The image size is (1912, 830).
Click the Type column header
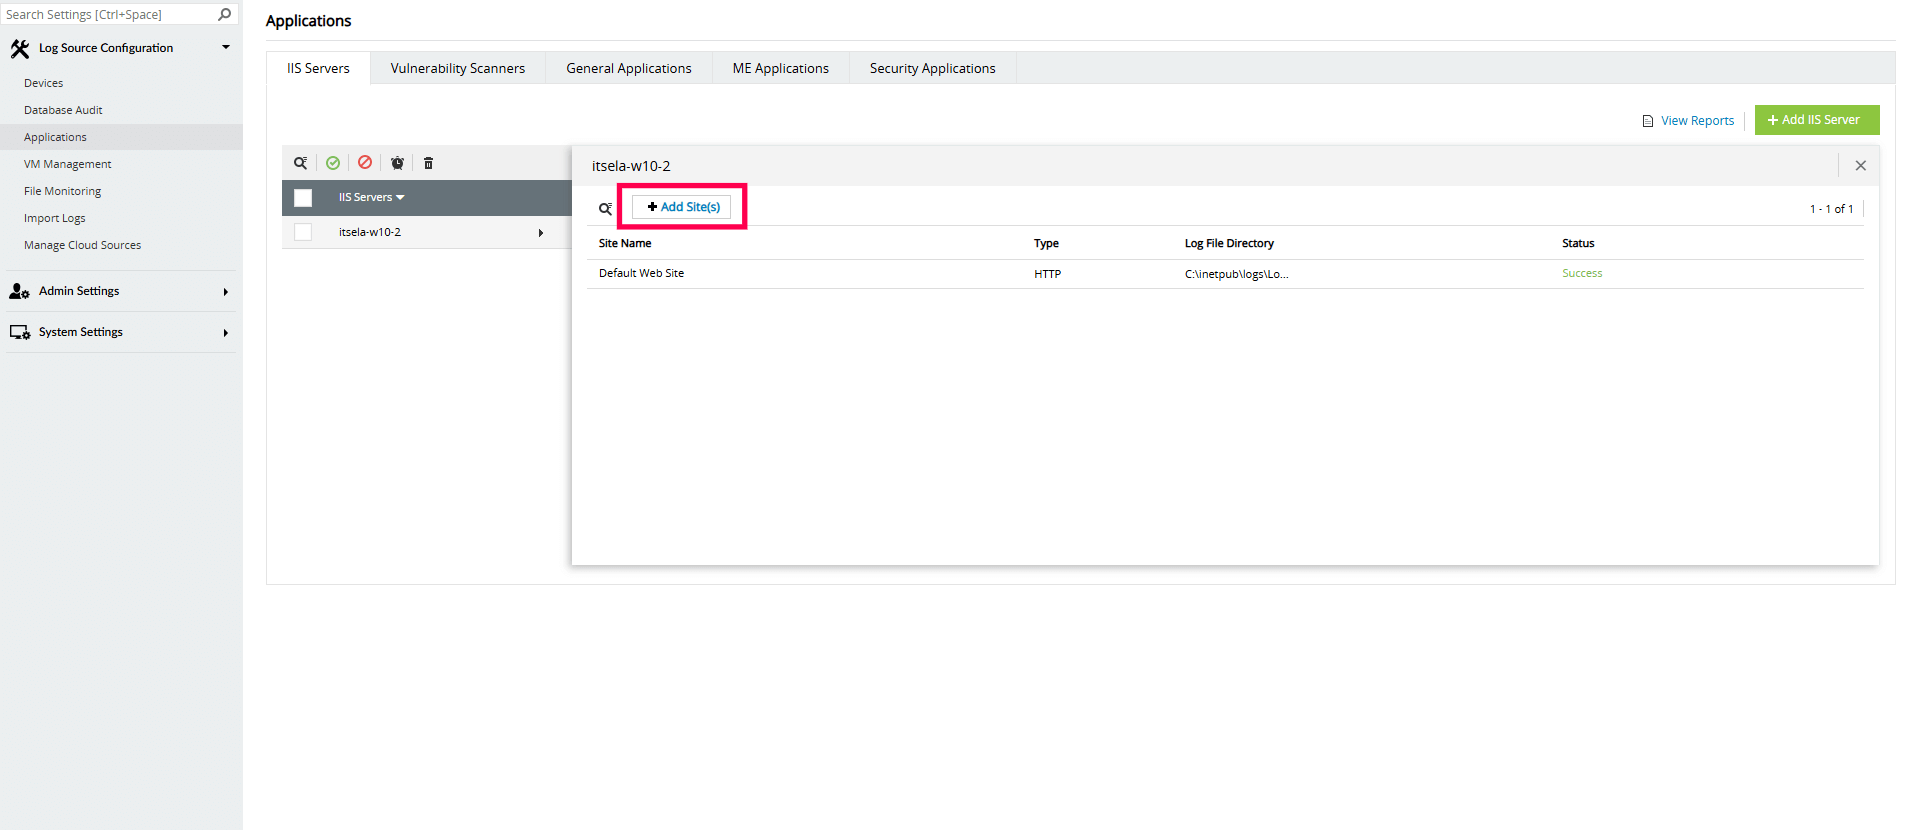1046,243
